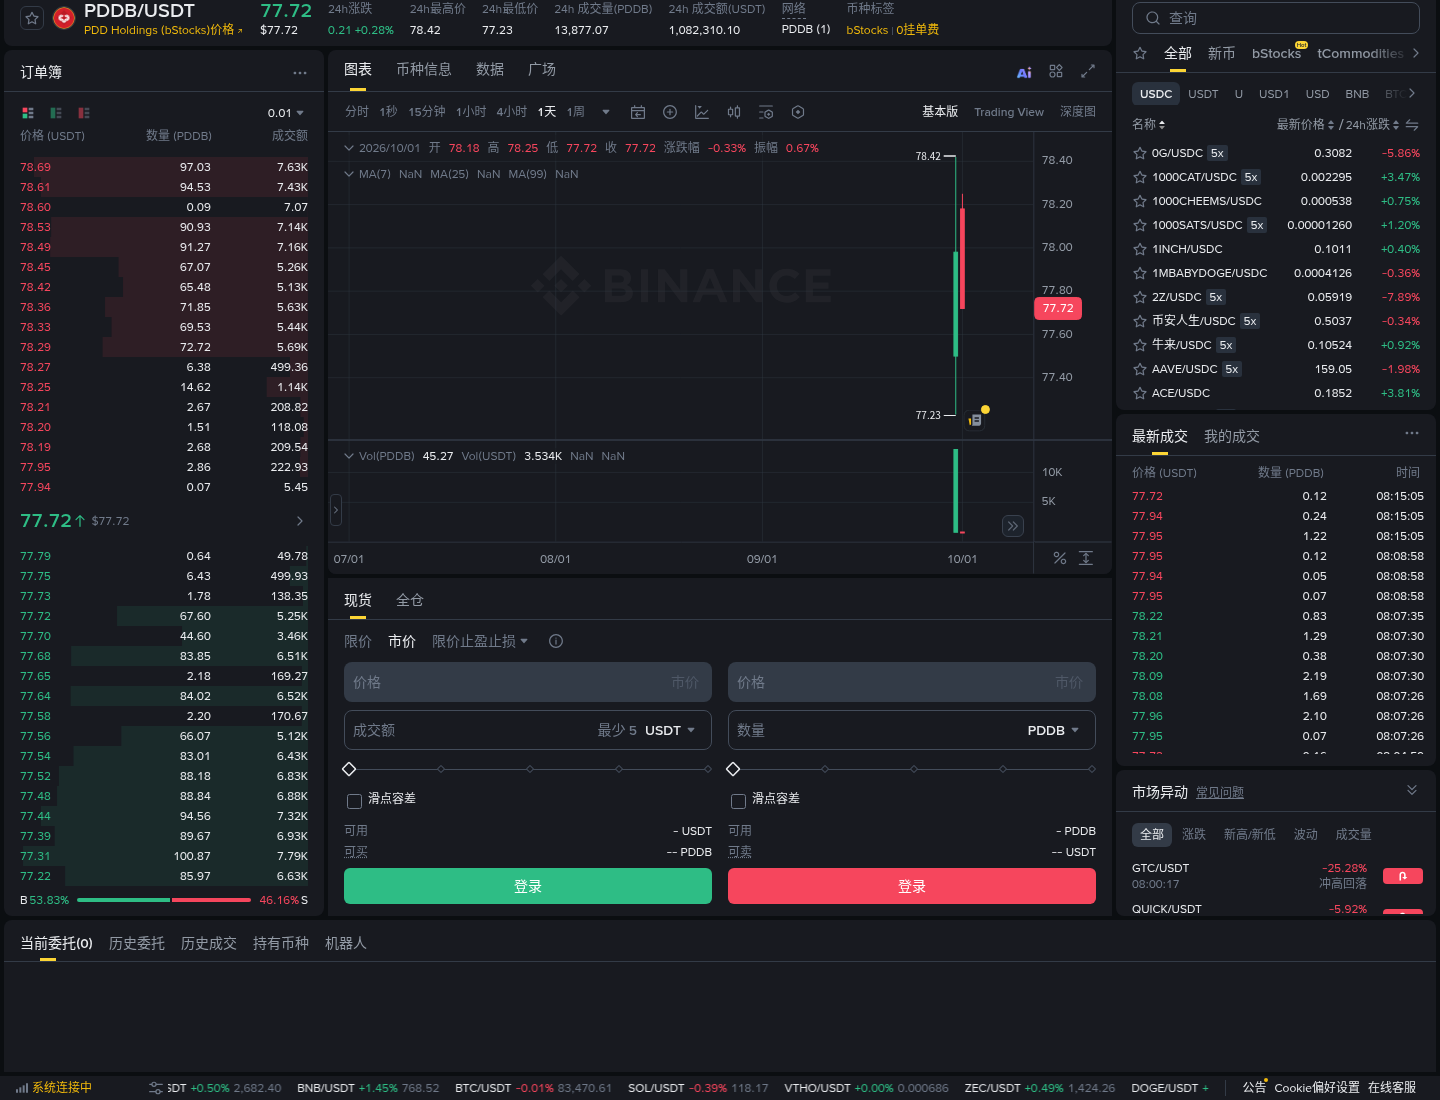Viewport: 1440px width, 1100px height.
Task: Show sell-orders-only order book view
Action: 84,113
